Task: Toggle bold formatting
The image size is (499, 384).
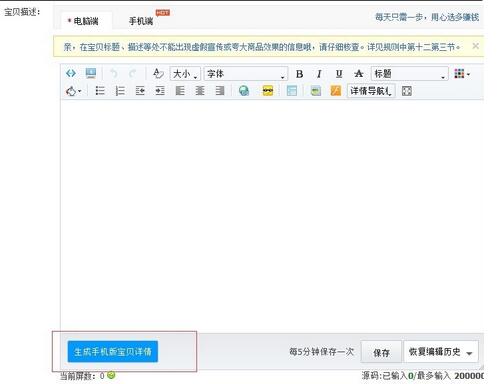Action: pyautogui.click(x=299, y=74)
